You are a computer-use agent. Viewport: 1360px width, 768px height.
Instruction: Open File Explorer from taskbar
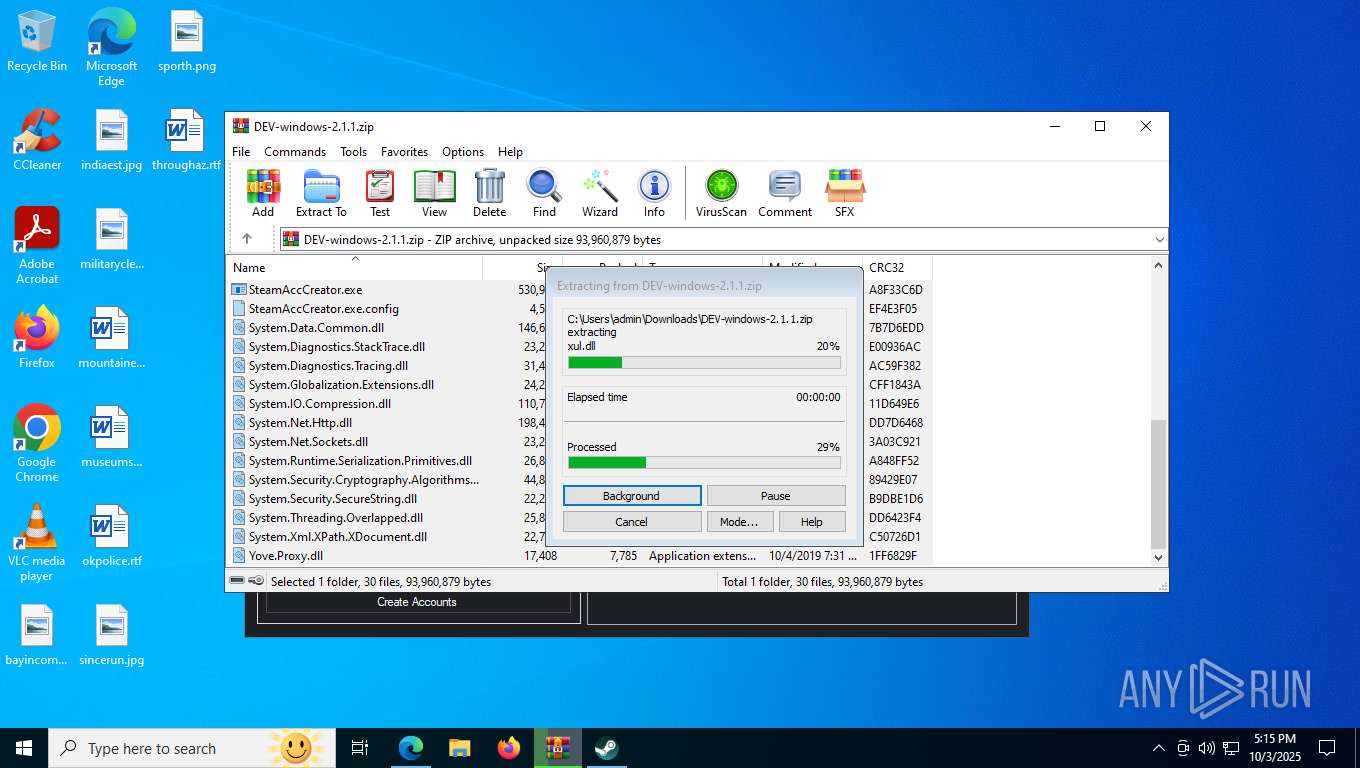pos(460,748)
